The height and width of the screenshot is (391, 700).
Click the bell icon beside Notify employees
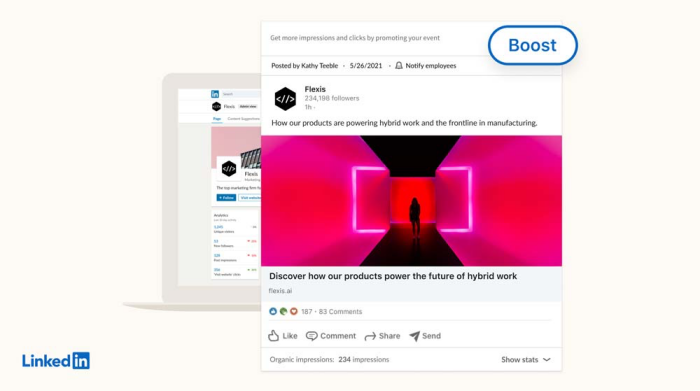pos(399,66)
